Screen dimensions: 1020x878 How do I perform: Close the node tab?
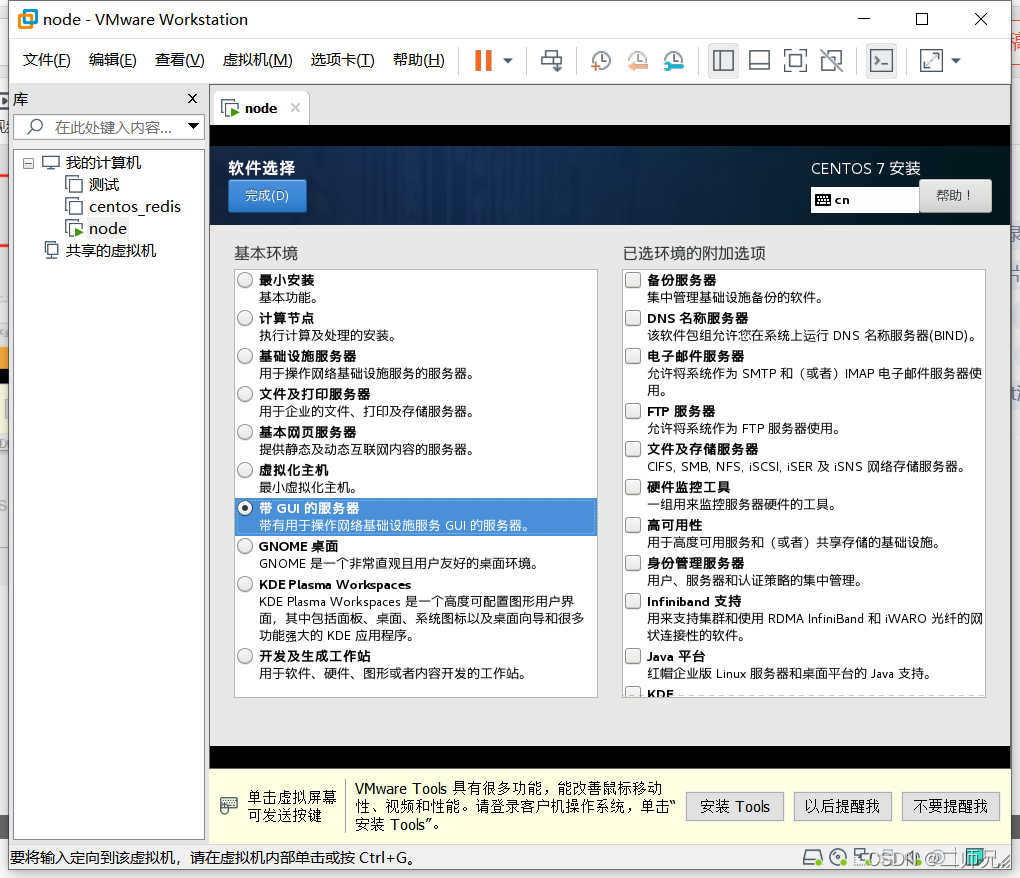(x=295, y=107)
